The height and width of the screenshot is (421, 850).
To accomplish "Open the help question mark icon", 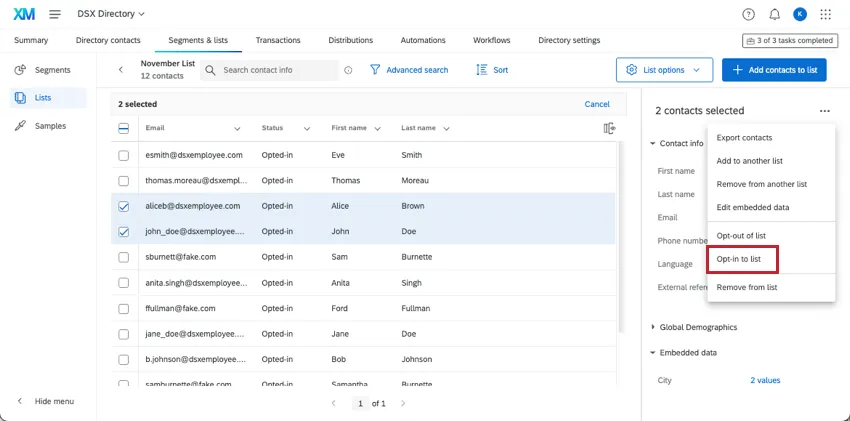I will pyautogui.click(x=749, y=14).
